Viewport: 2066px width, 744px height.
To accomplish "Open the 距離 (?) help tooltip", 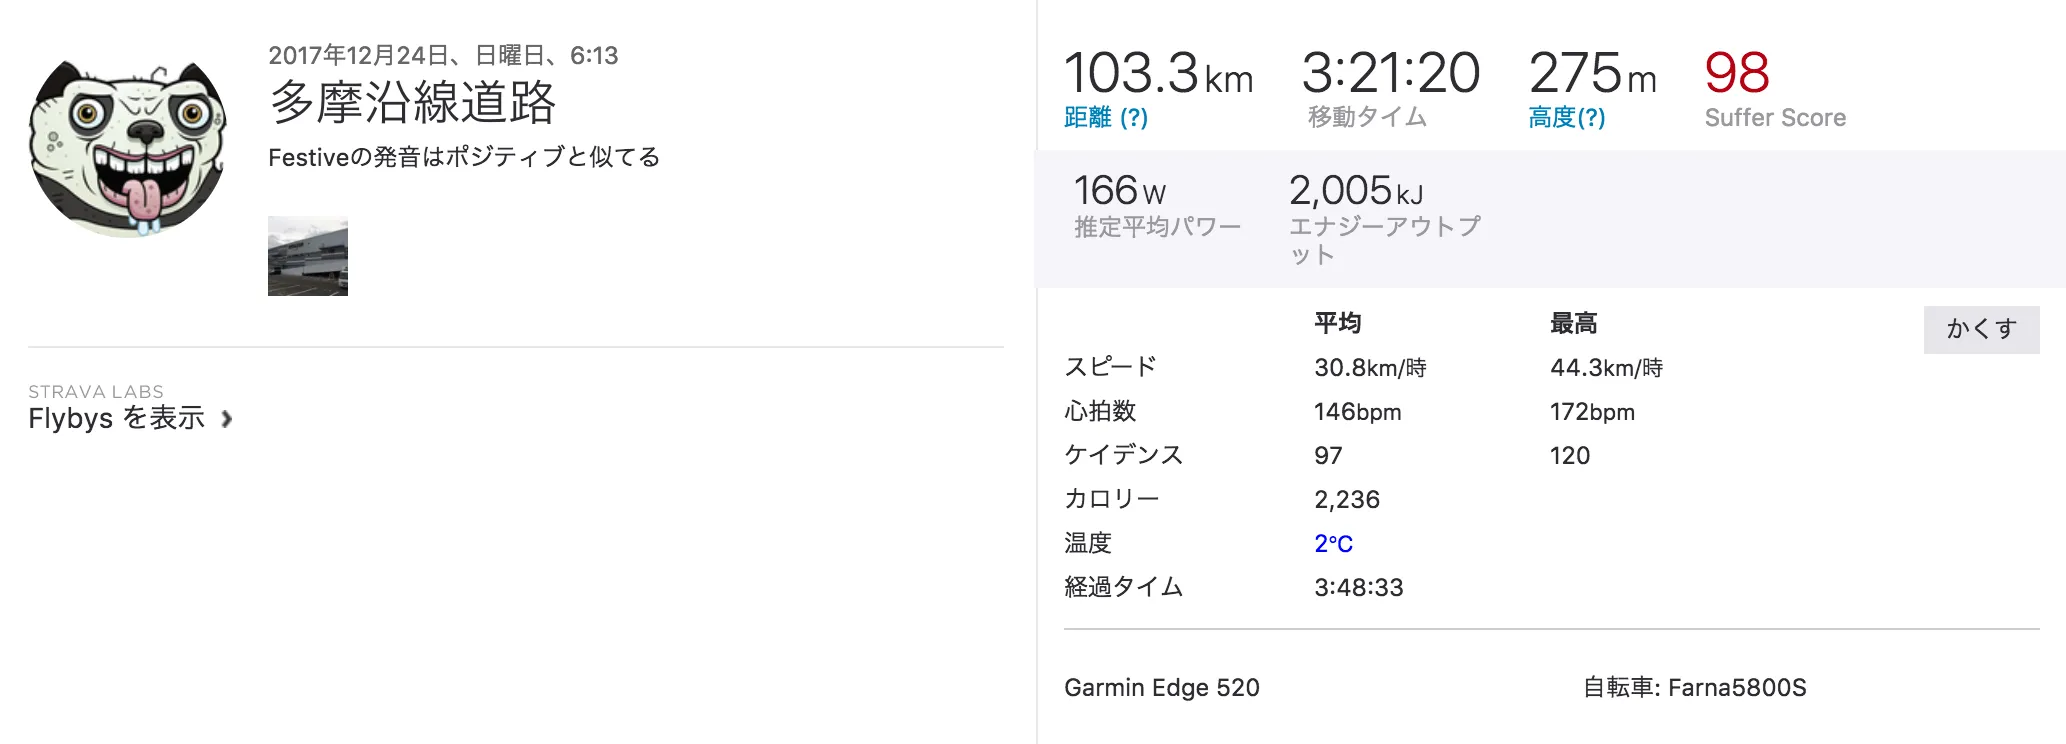I will coord(1105,117).
